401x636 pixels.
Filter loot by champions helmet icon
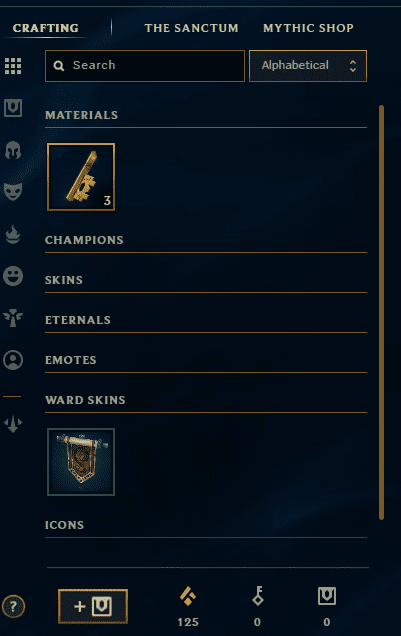(x=13, y=150)
